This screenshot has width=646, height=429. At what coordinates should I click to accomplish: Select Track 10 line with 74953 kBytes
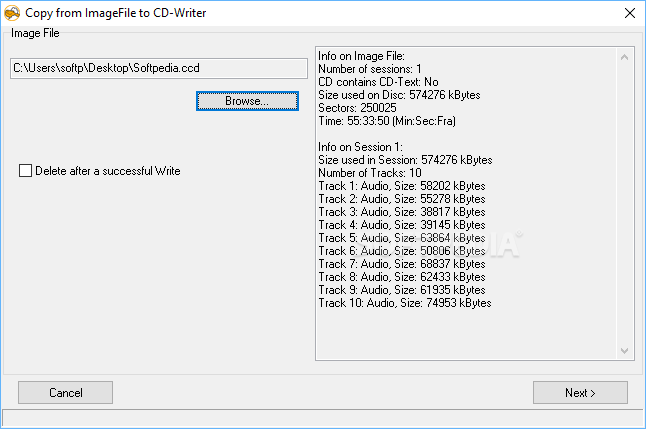tap(405, 303)
